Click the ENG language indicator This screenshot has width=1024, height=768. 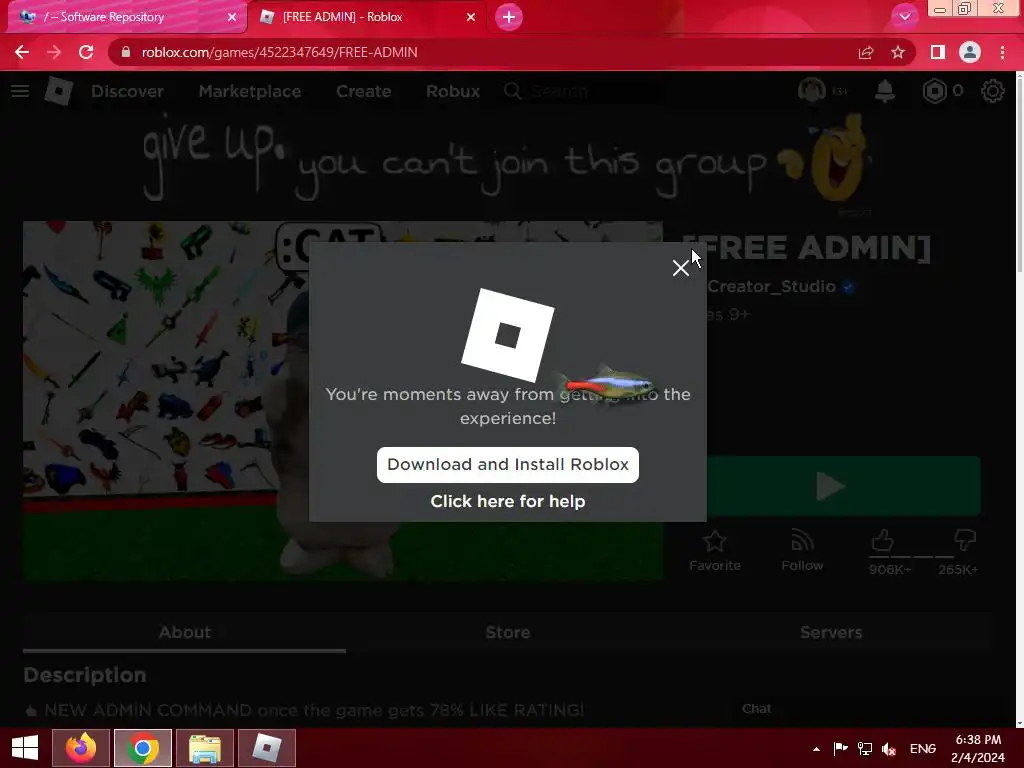pyautogui.click(x=923, y=749)
